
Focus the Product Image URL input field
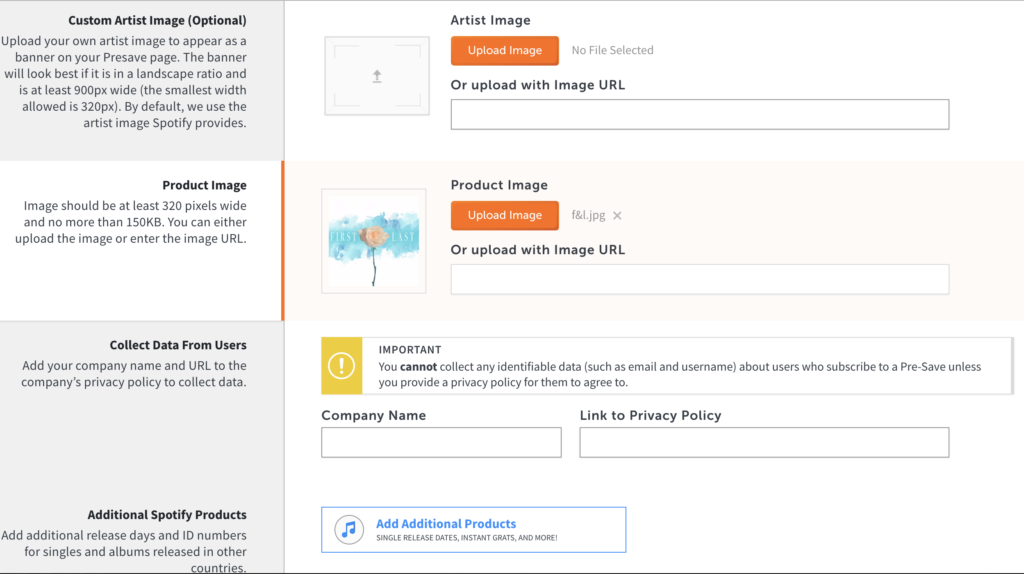699,279
